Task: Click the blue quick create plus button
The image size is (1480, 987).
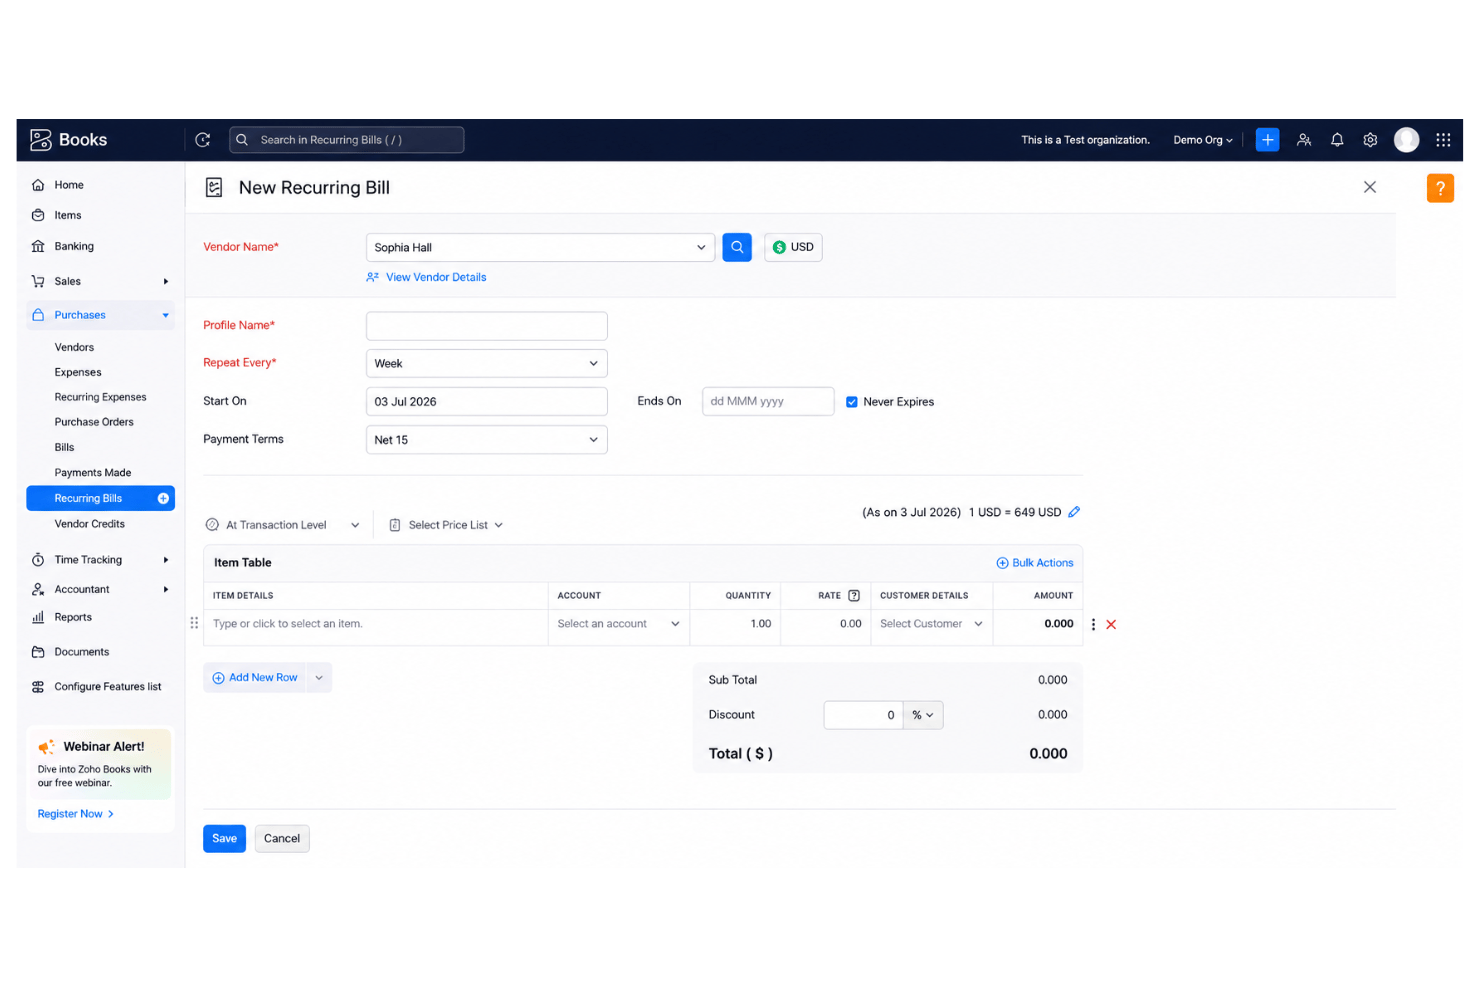Action: pyautogui.click(x=1267, y=140)
